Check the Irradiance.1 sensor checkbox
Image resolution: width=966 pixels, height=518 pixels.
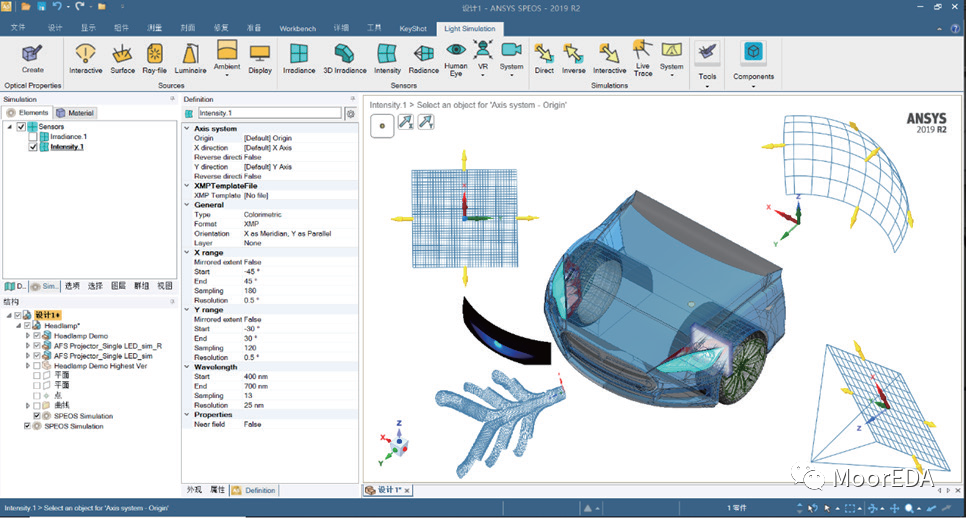(33, 137)
